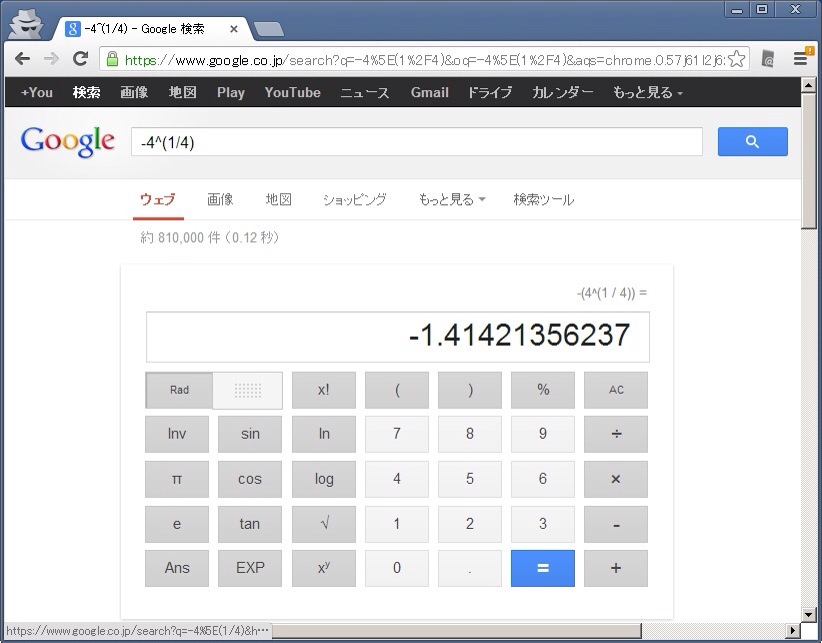Image resolution: width=822 pixels, height=643 pixels.
Task: Open Gmail from the top bar
Action: [430, 93]
